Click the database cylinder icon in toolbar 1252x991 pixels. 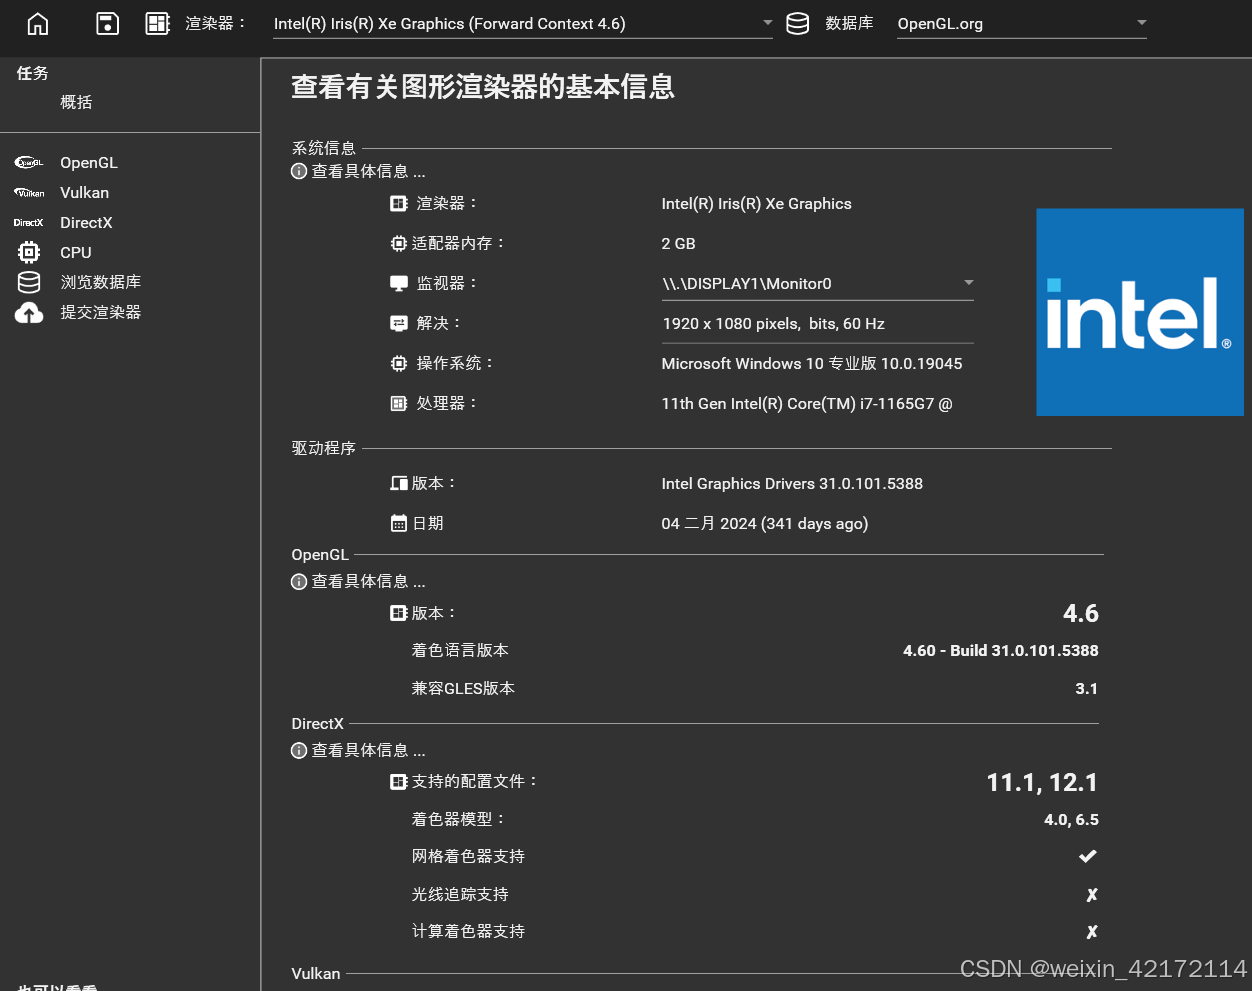798,24
